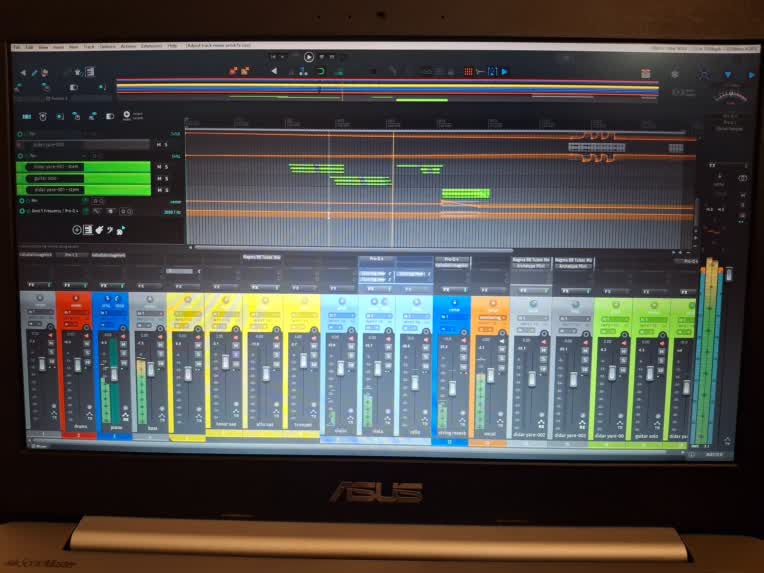Mute the drums mixer strip
This screenshot has height=573, width=764.
(x=87, y=344)
